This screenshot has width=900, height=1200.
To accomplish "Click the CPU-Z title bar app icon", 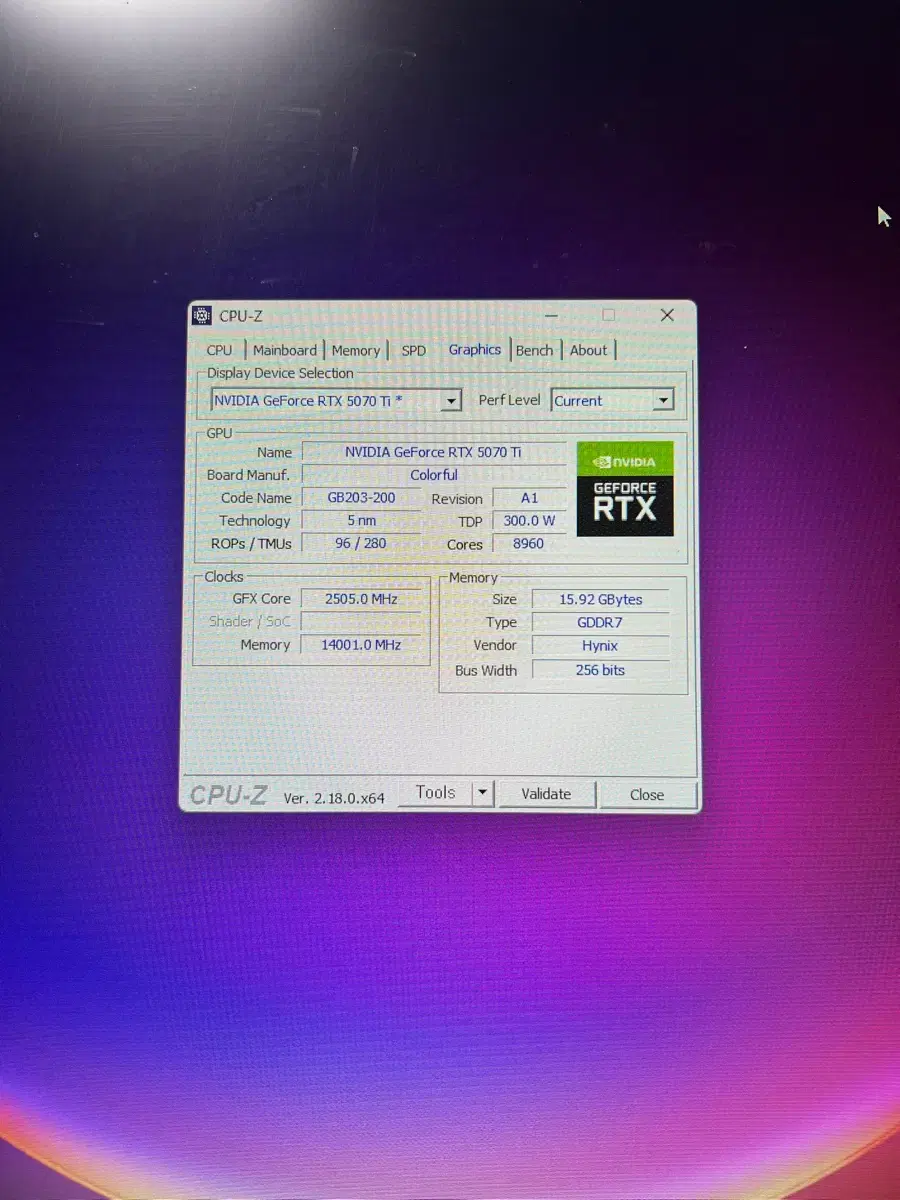I will click(201, 315).
